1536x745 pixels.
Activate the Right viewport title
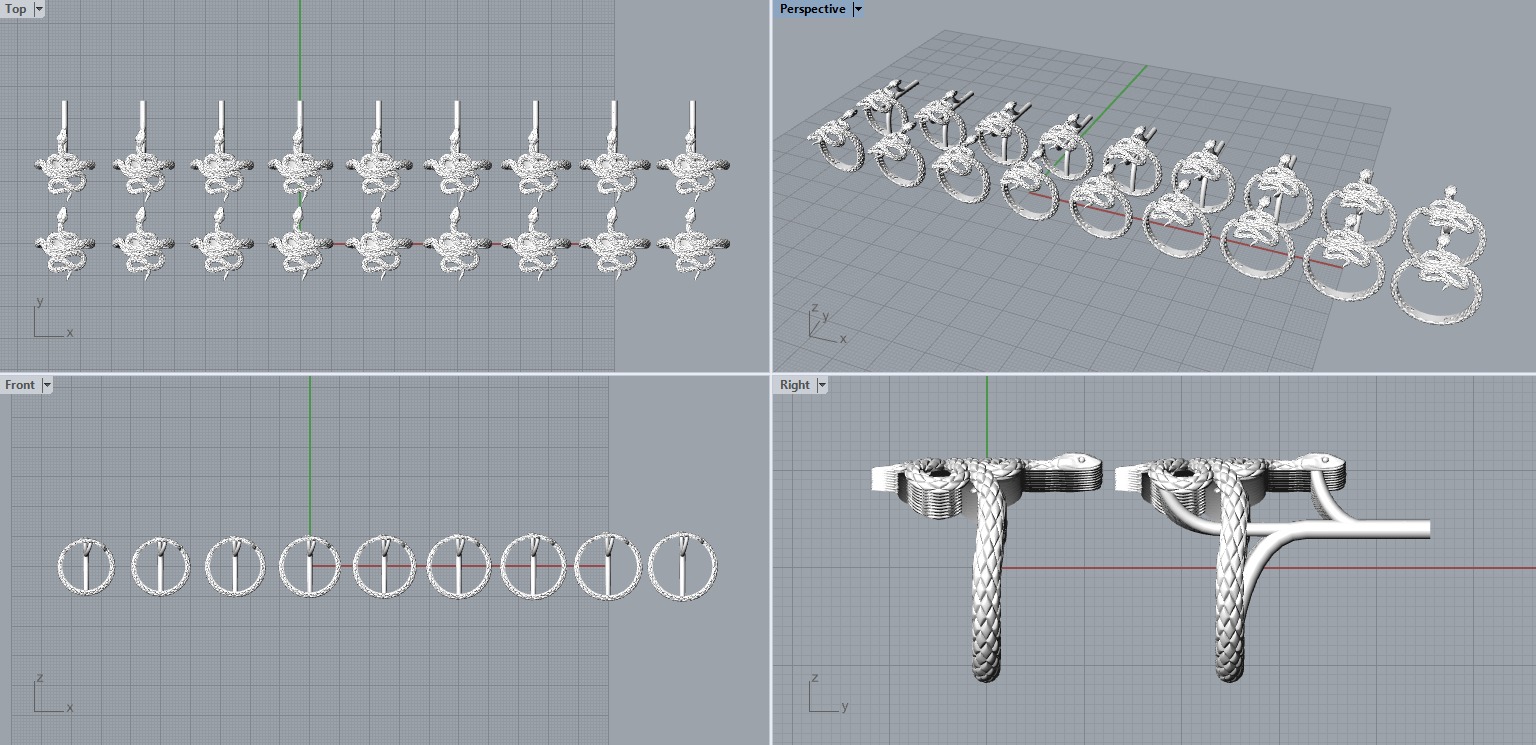click(x=795, y=385)
